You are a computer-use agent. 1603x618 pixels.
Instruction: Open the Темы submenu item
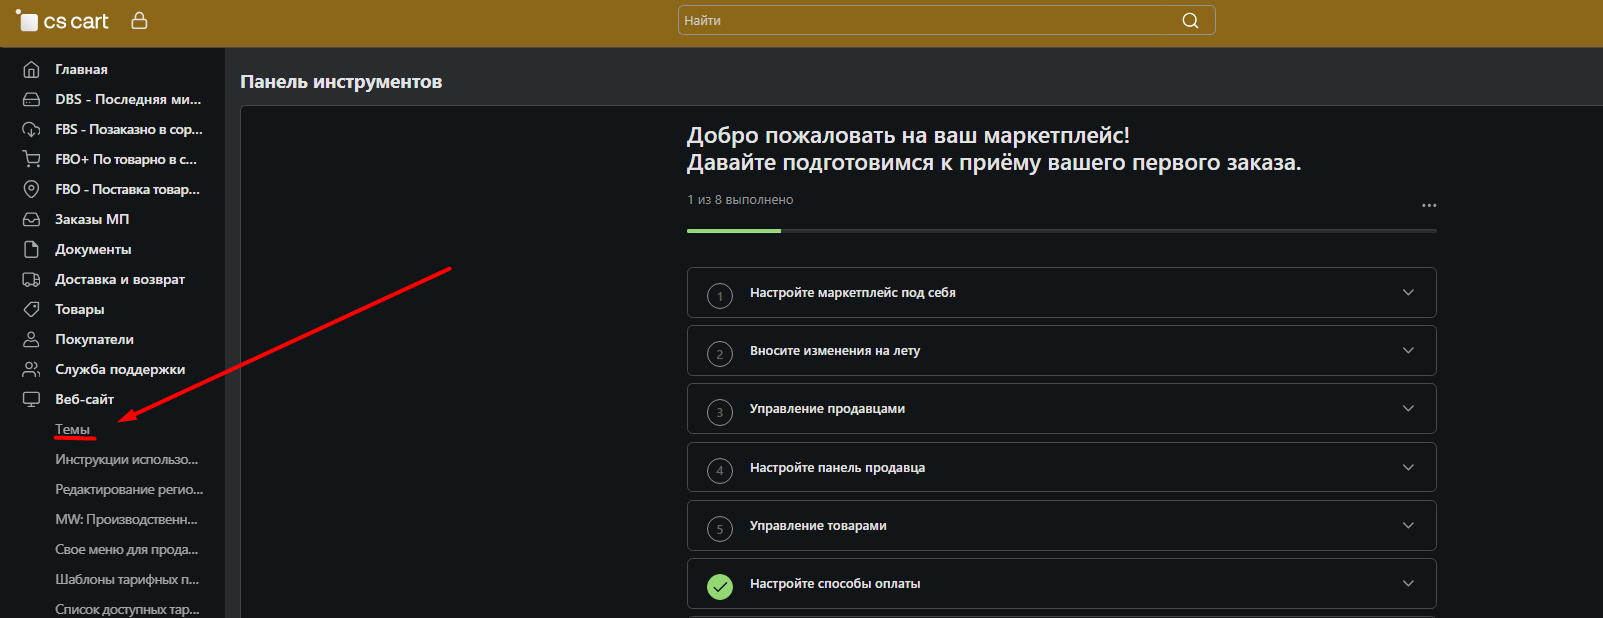pos(72,429)
